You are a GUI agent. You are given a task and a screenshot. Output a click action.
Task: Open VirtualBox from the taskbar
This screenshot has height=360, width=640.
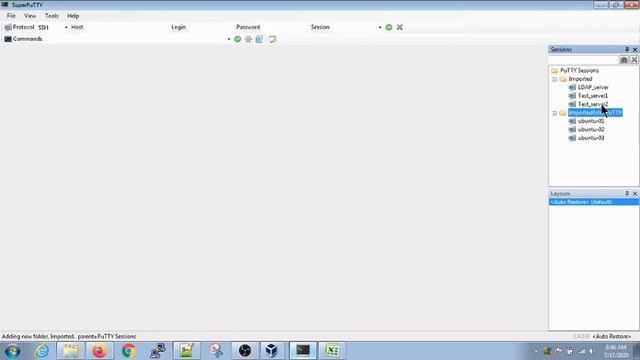(272, 351)
